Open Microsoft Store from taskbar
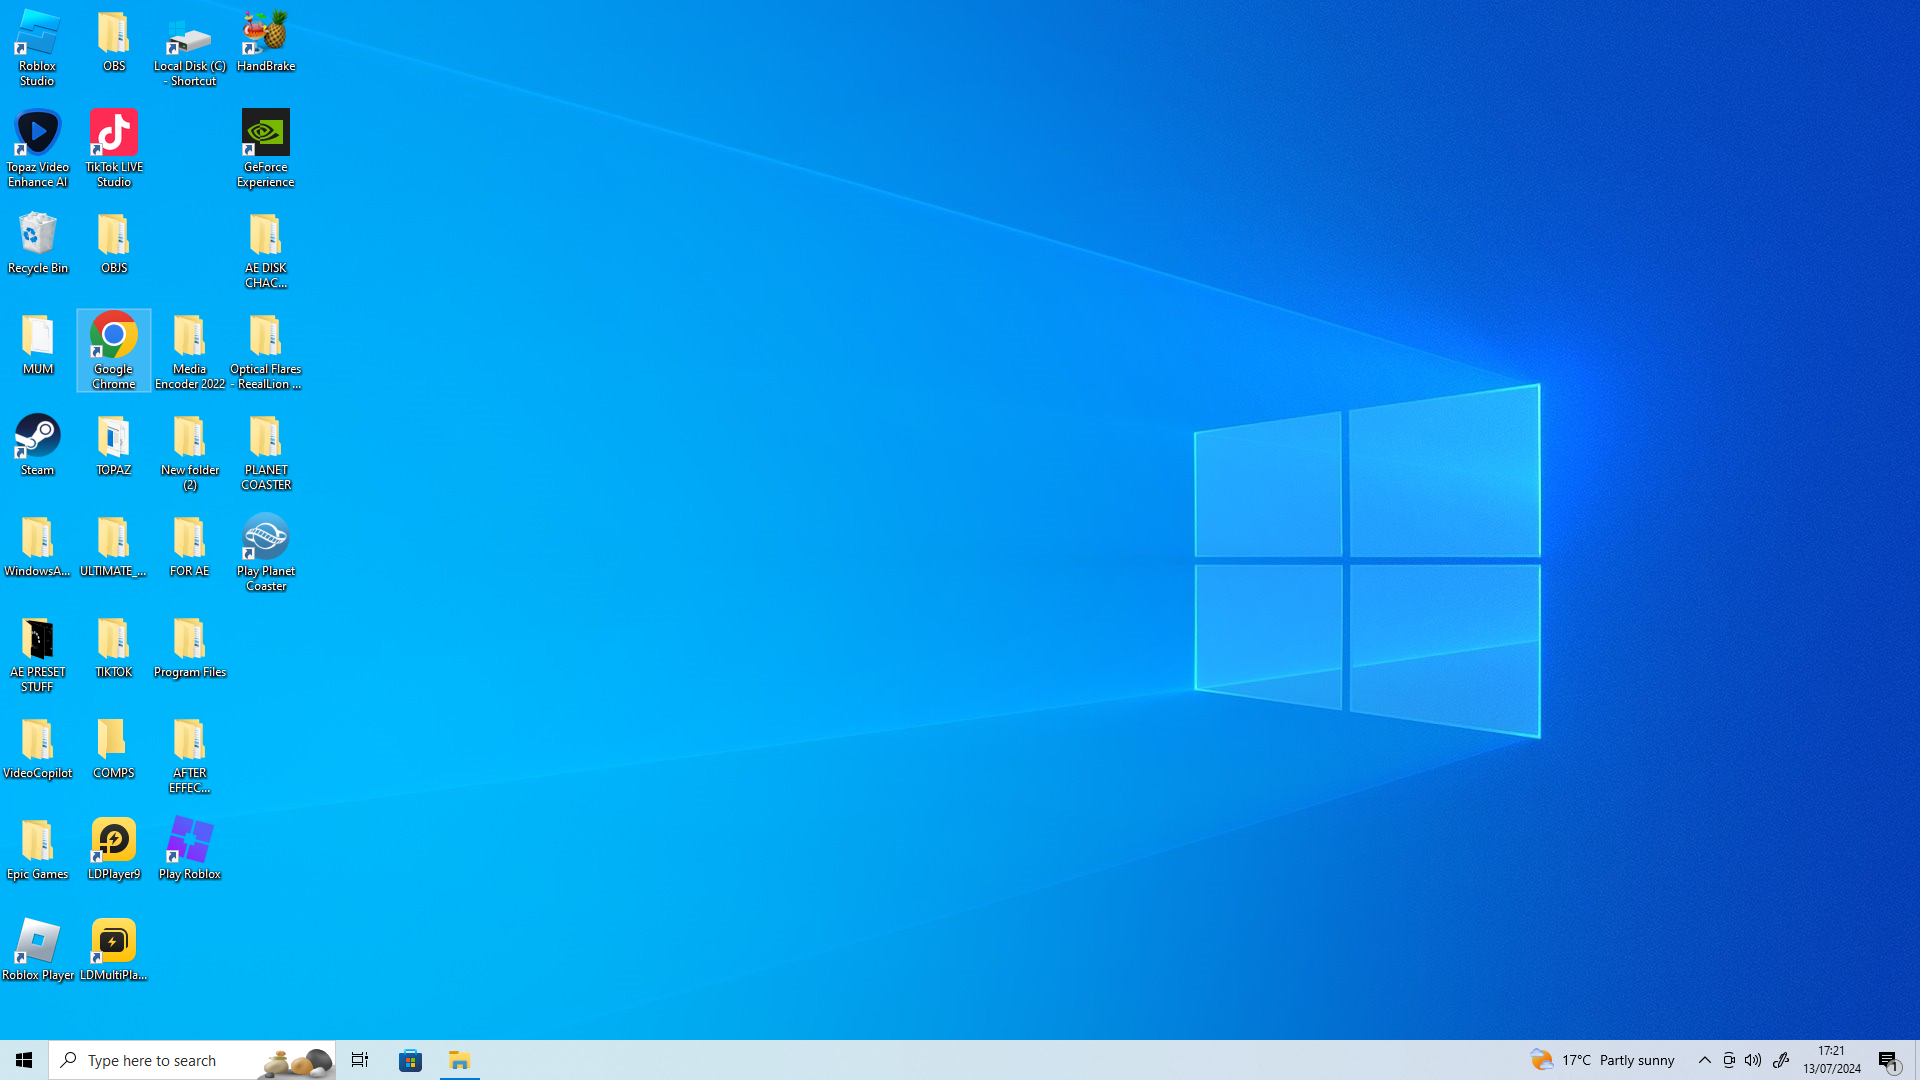This screenshot has width=1920, height=1080. point(410,1060)
